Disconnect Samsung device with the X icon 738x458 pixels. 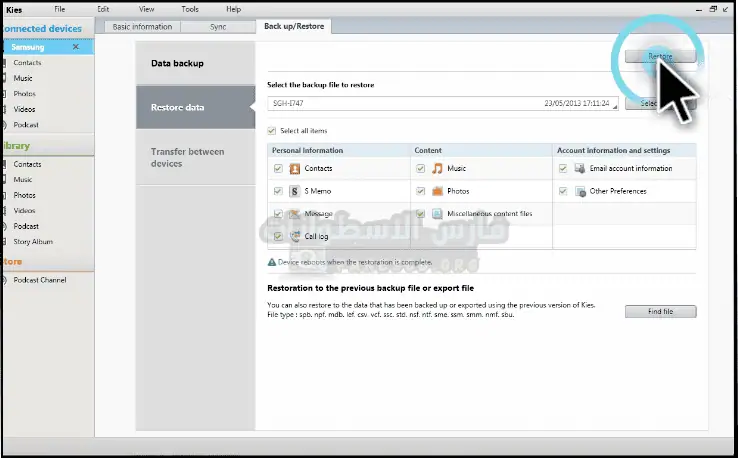[76, 47]
